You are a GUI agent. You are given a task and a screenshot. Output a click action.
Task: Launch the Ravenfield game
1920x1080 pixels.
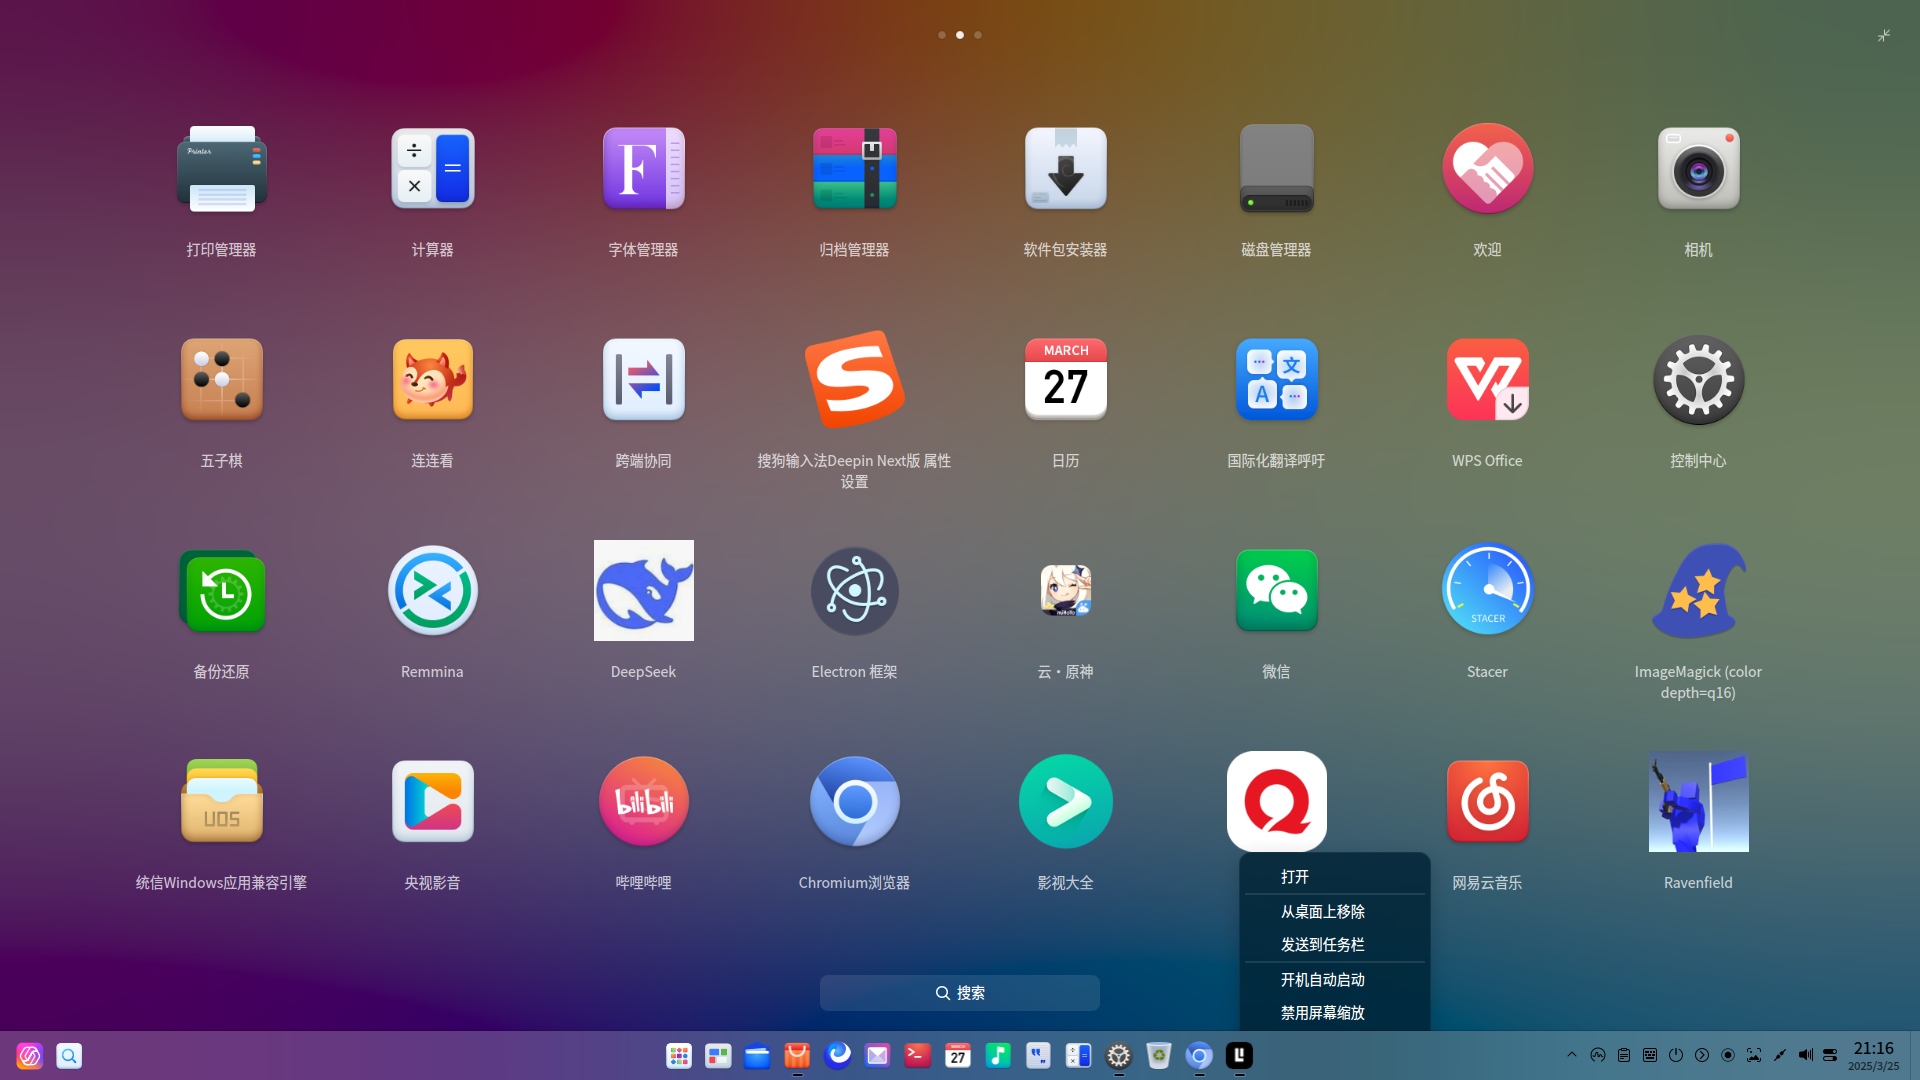(1699, 801)
